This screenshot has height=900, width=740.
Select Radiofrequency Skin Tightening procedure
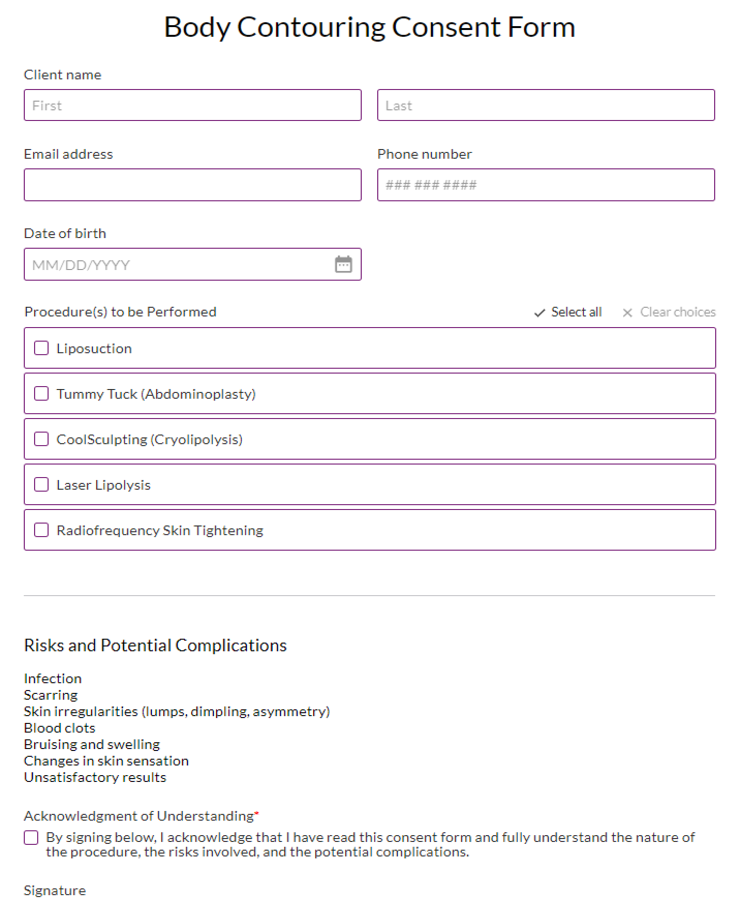click(41, 530)
